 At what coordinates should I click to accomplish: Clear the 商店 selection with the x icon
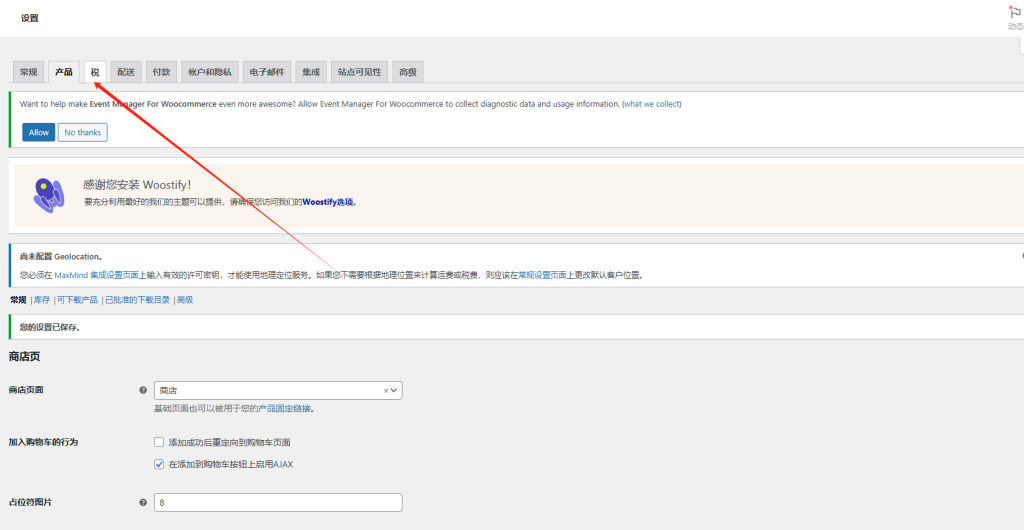(x=386, y=391)
